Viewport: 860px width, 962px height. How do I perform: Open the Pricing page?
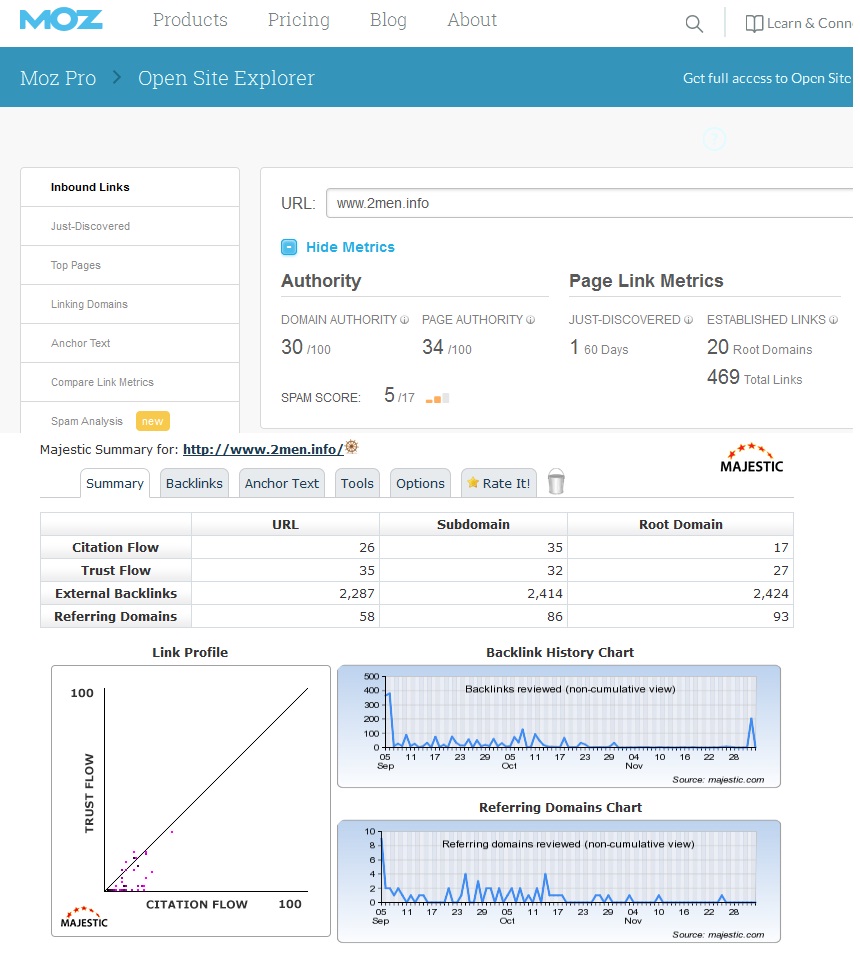[298, 20]
